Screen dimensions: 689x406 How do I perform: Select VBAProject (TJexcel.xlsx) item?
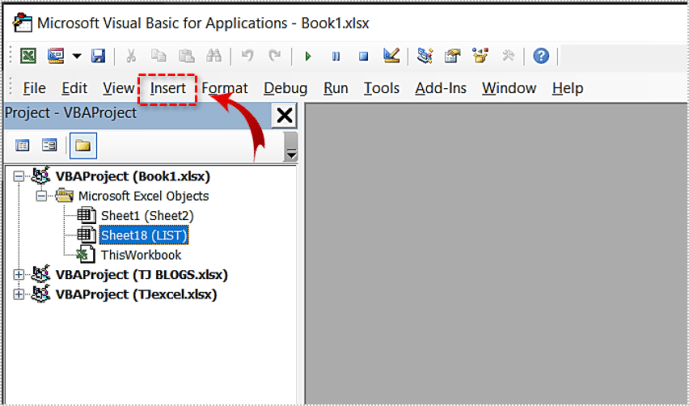pyautogui.click(x=136, y=294)
